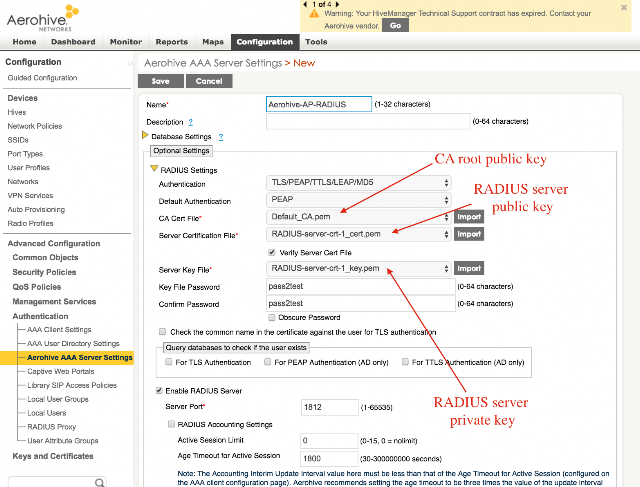The height and width of the screenshot is (487, 640).
Task: Click the Server Port field
Action: click(329, 407)
